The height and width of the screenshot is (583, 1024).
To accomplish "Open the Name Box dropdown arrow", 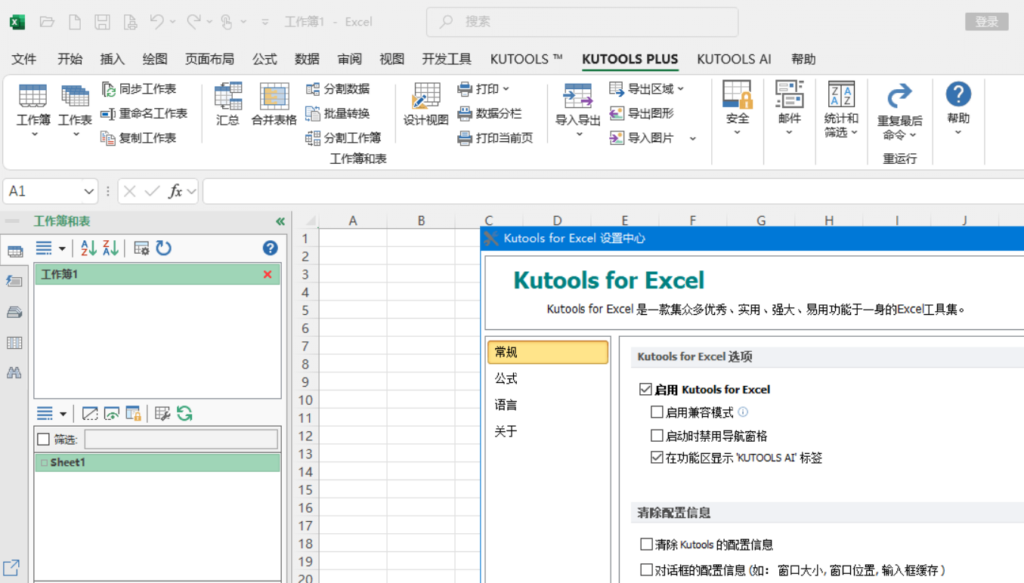I will point(89,191).
